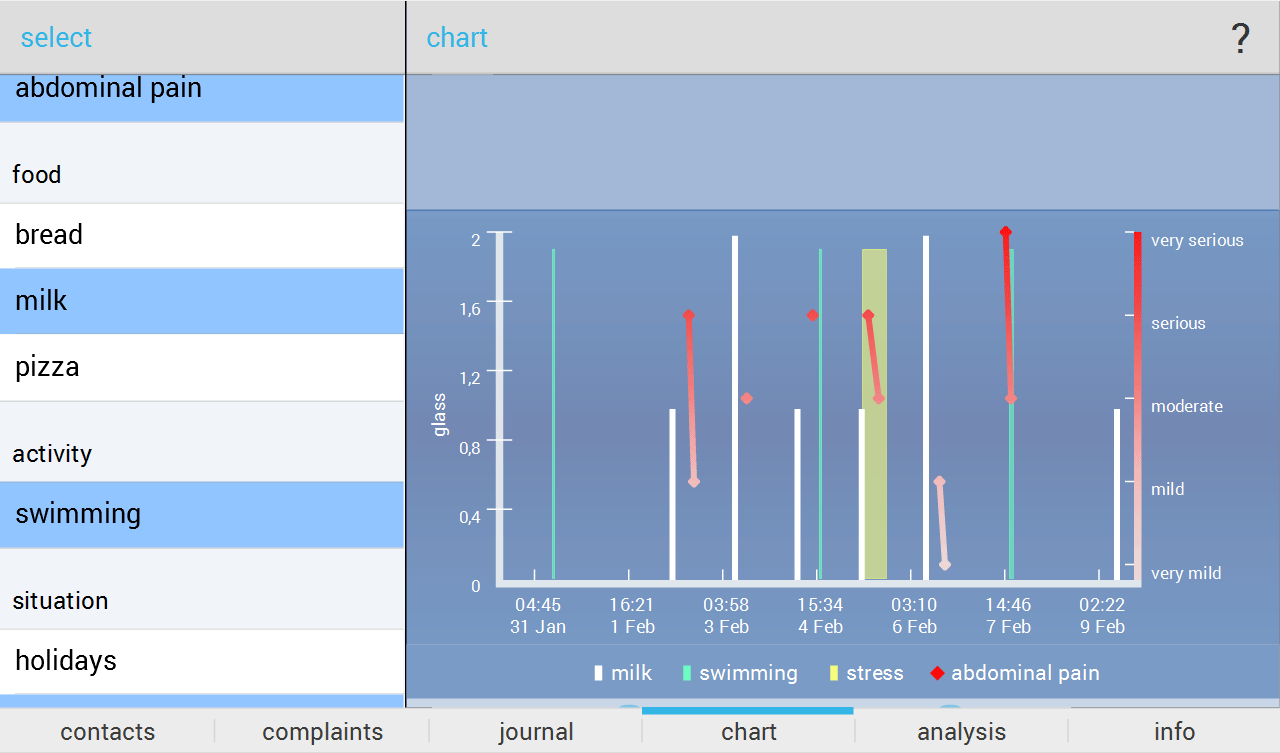Click the yellow-green stress bar in the chart

click(874, 414)
